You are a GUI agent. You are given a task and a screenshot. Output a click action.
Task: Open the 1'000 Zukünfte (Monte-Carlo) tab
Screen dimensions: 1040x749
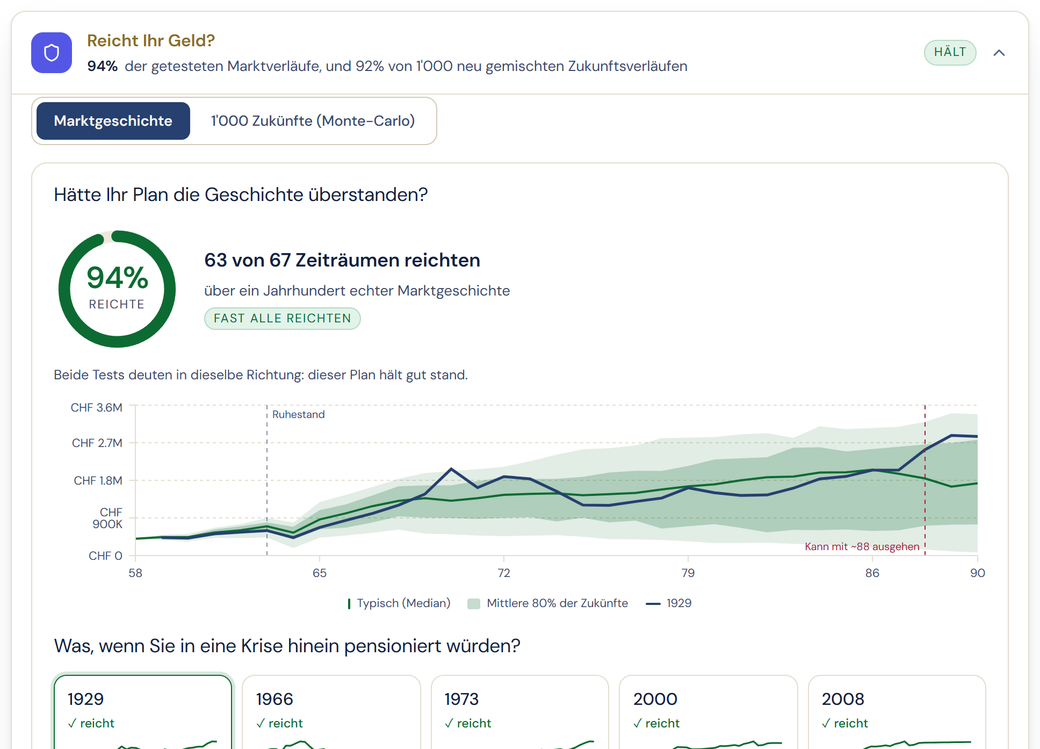coord(312,121)
